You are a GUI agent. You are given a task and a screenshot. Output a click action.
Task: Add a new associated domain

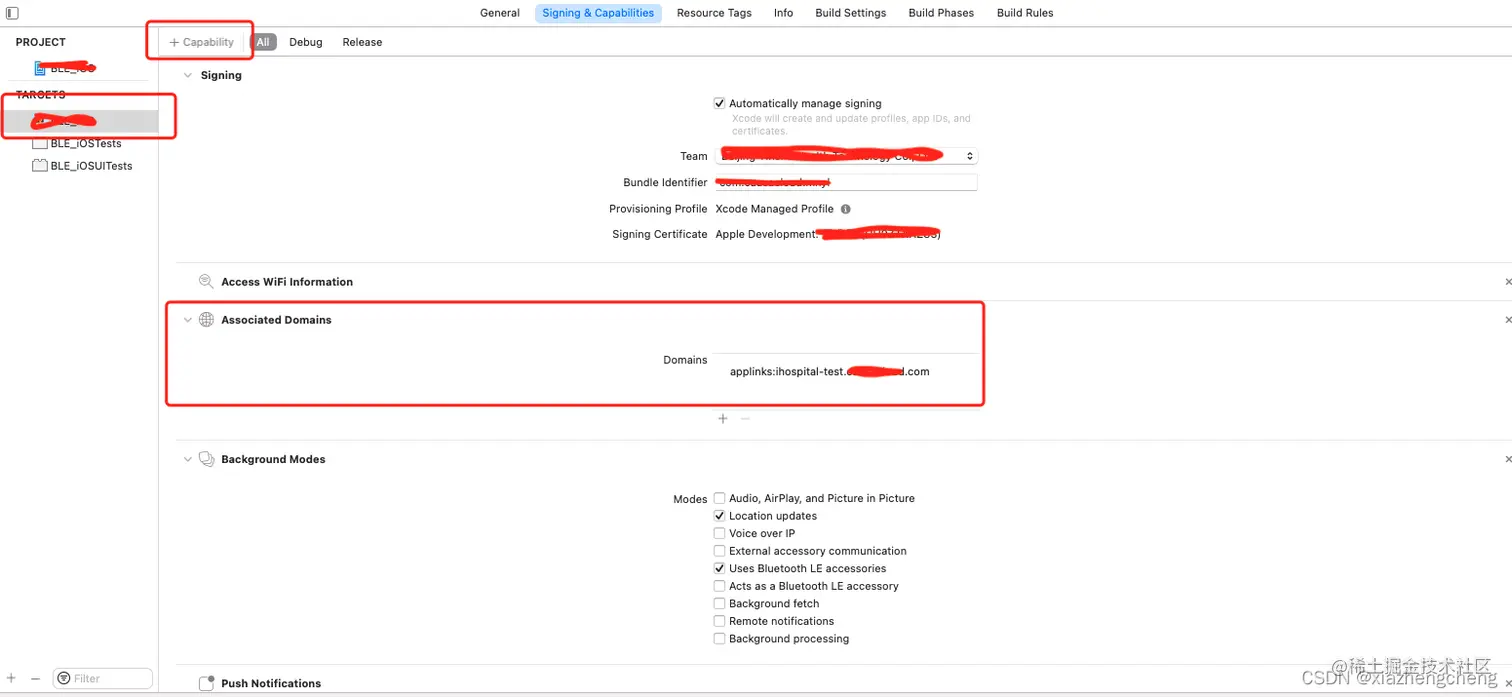click(723, 418)
